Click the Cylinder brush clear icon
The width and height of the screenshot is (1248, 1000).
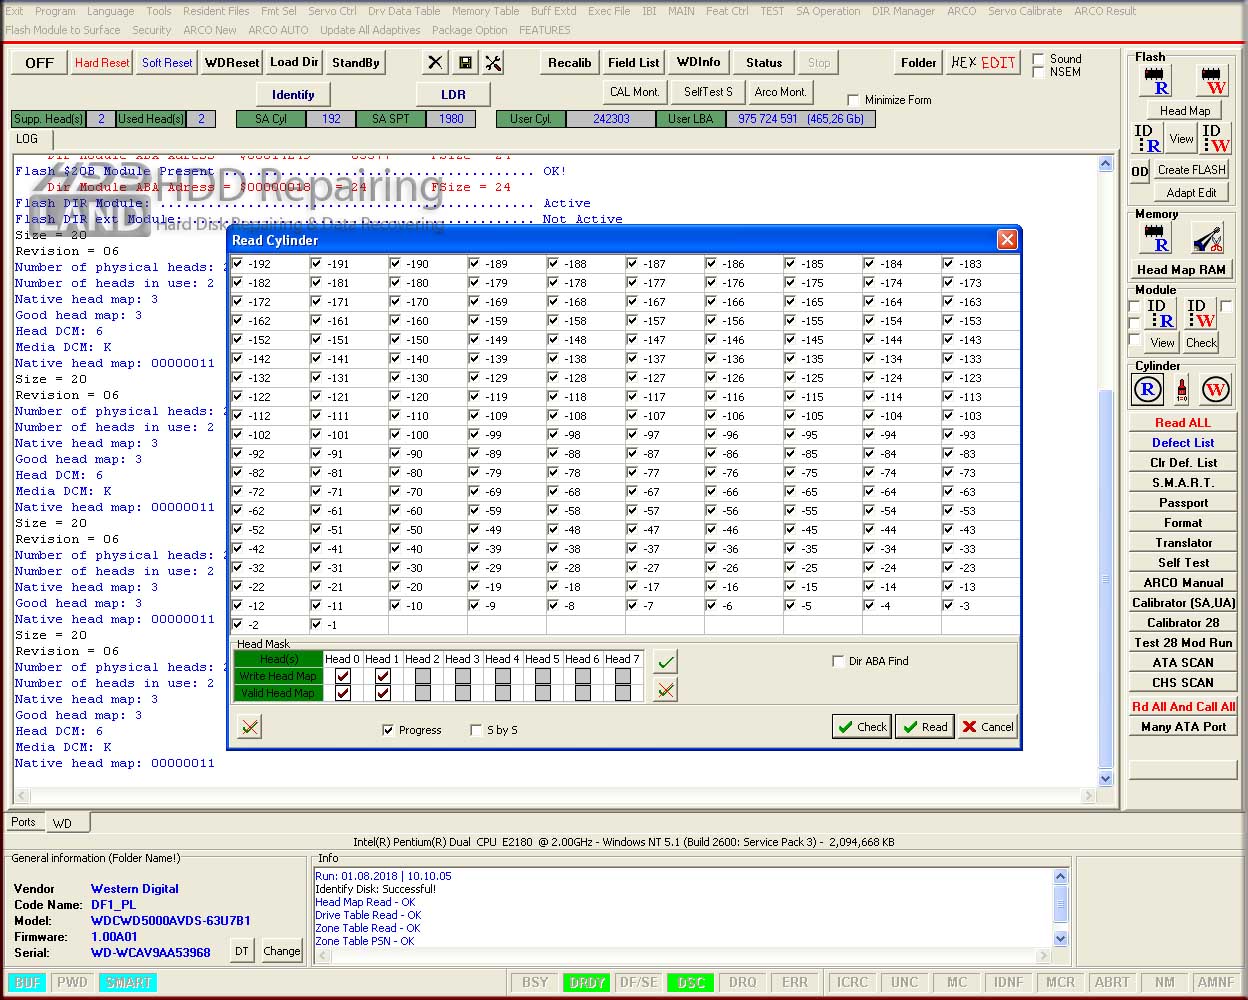coord(1181,390)
